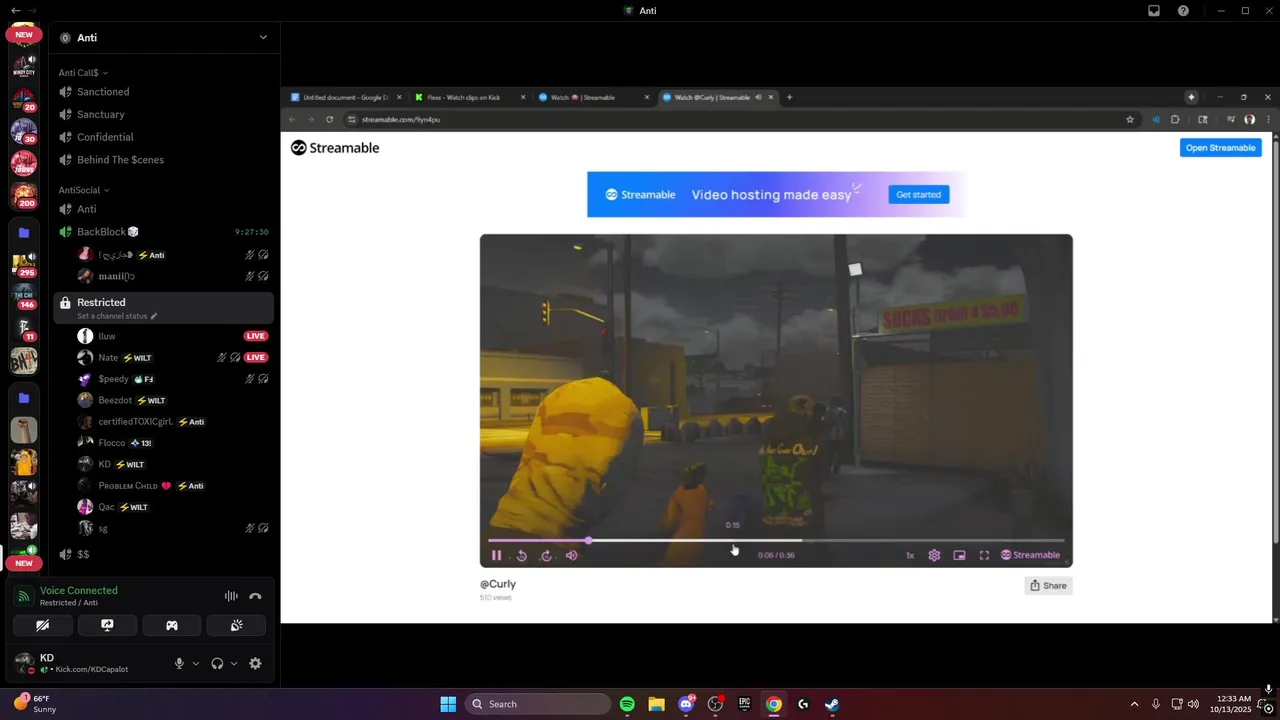Open Steam from the Windows taskbar
This screenshot has width=1280, height=720.
pos(832,704)
